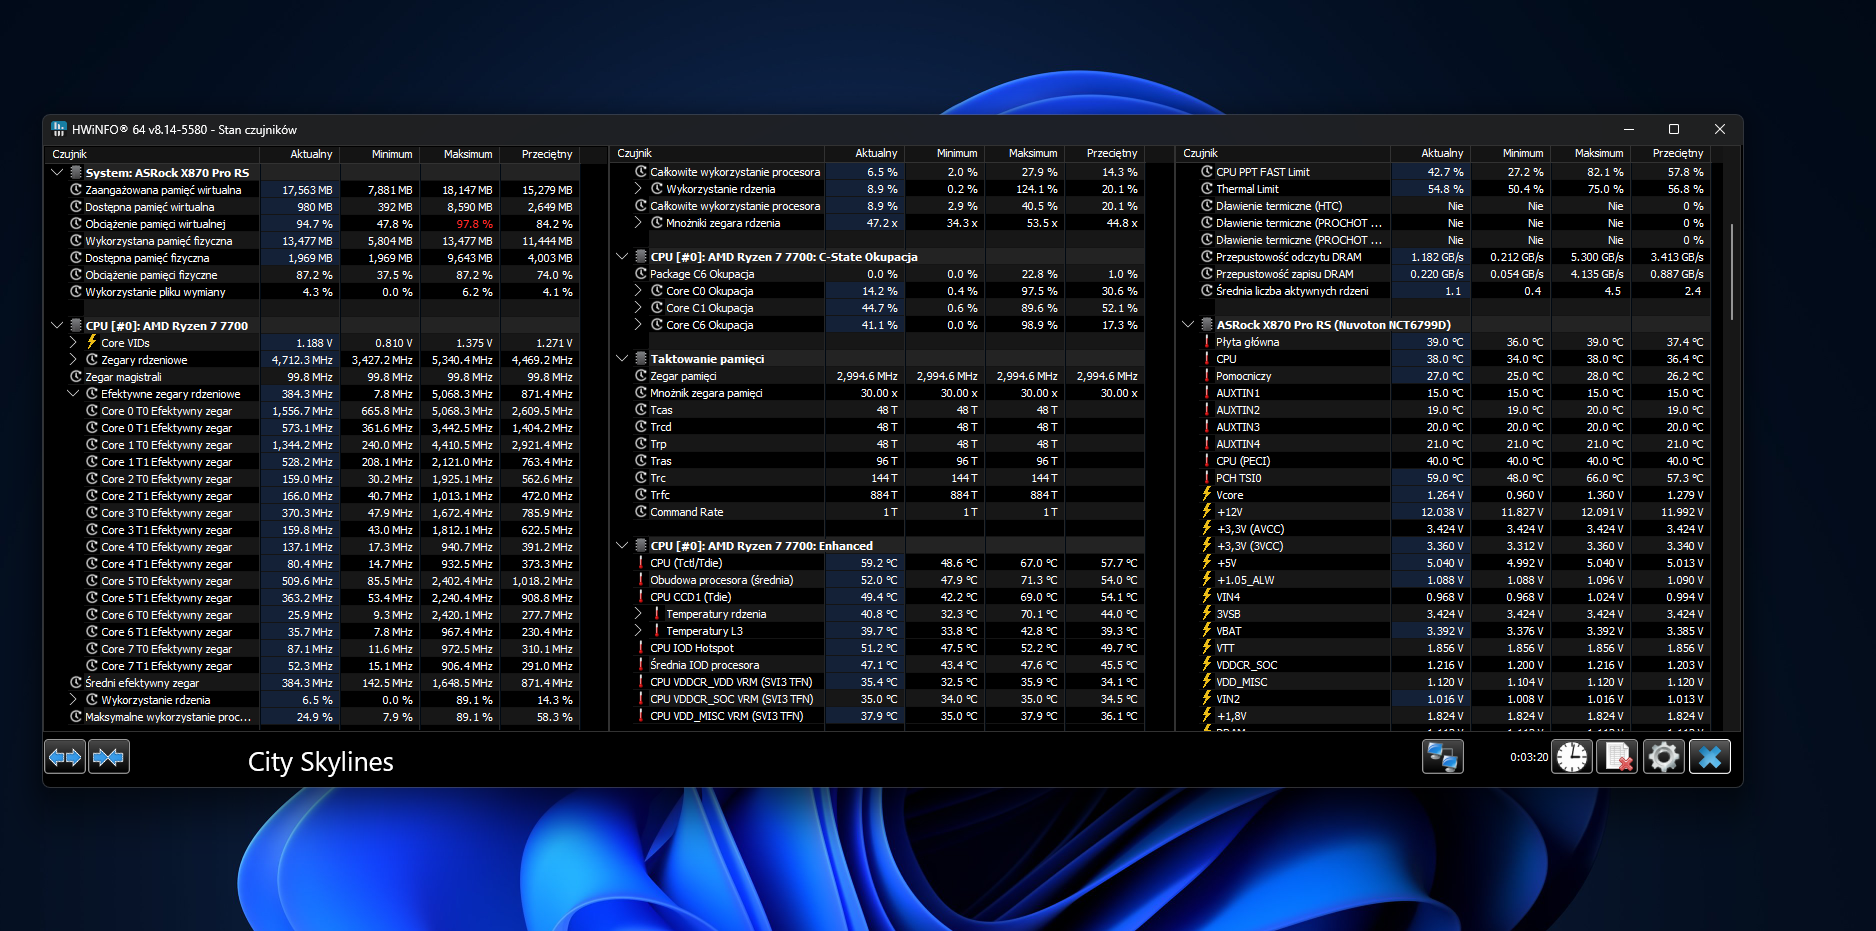1876x931 pixels.
Task: Expand the Zegary rdzeniowe row
Action: [x=73, y=359]
